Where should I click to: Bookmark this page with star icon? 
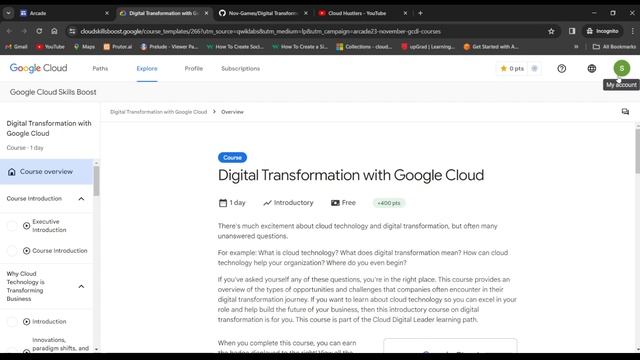551,31
